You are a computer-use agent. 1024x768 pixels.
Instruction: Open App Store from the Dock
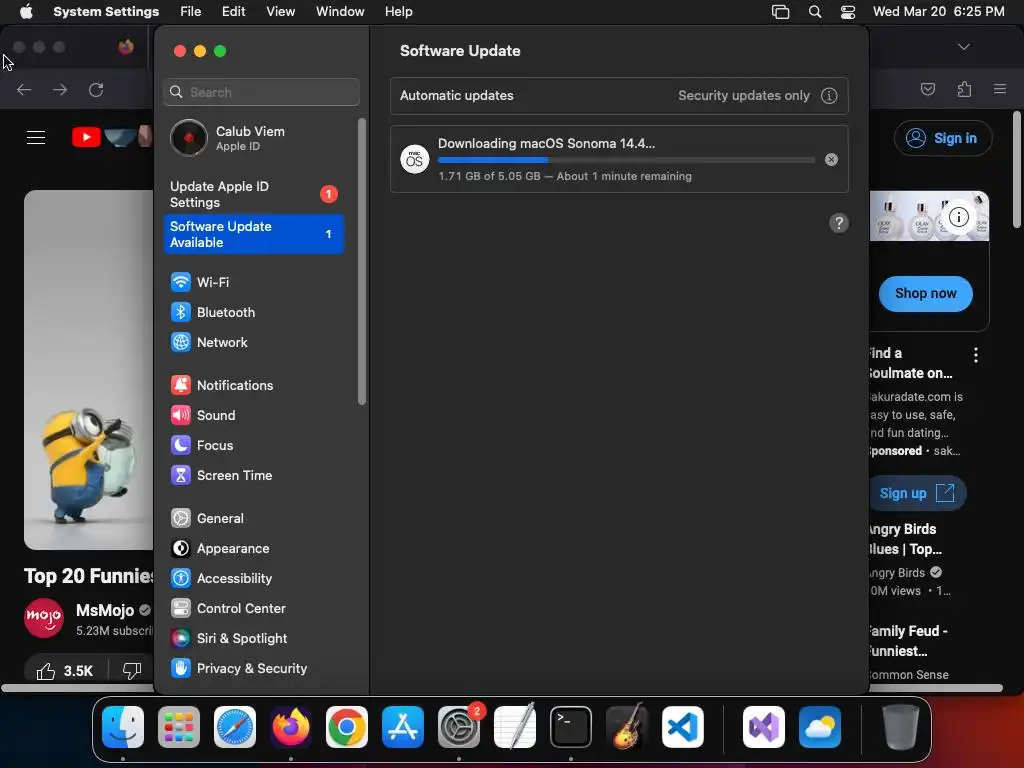click(x=403, y=727)
